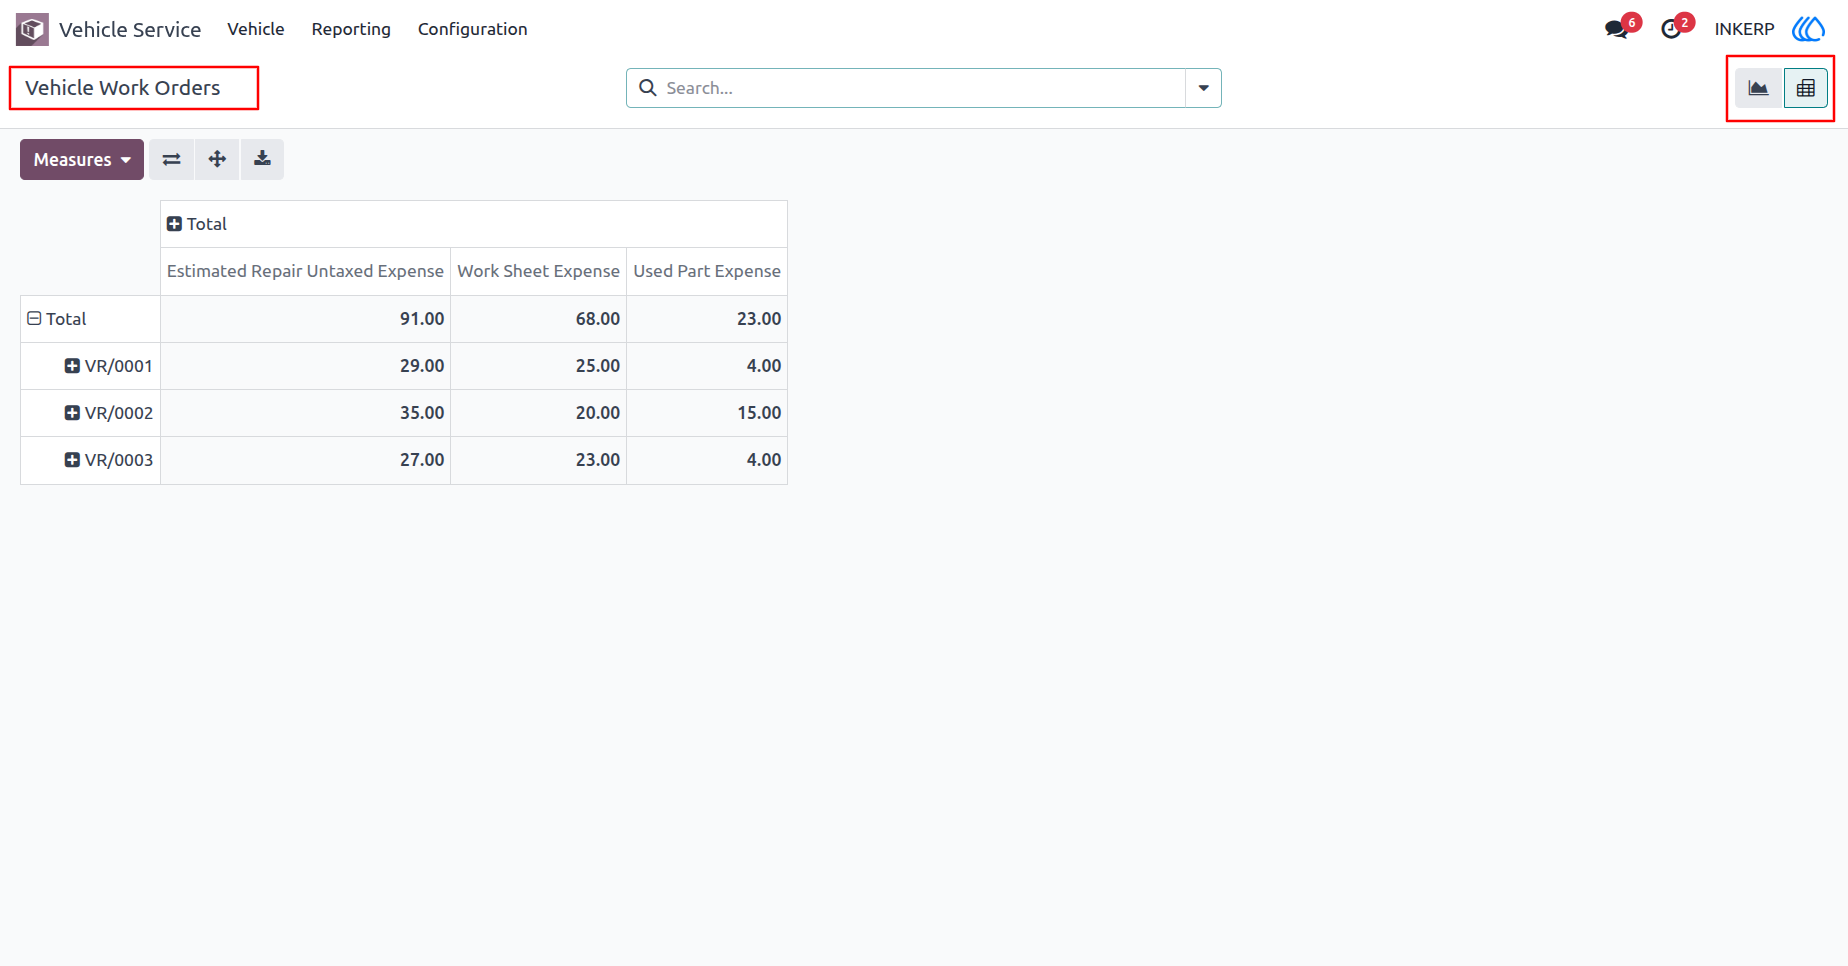
Task: Open the Configuration menu
Action: (x=472, y=29)
